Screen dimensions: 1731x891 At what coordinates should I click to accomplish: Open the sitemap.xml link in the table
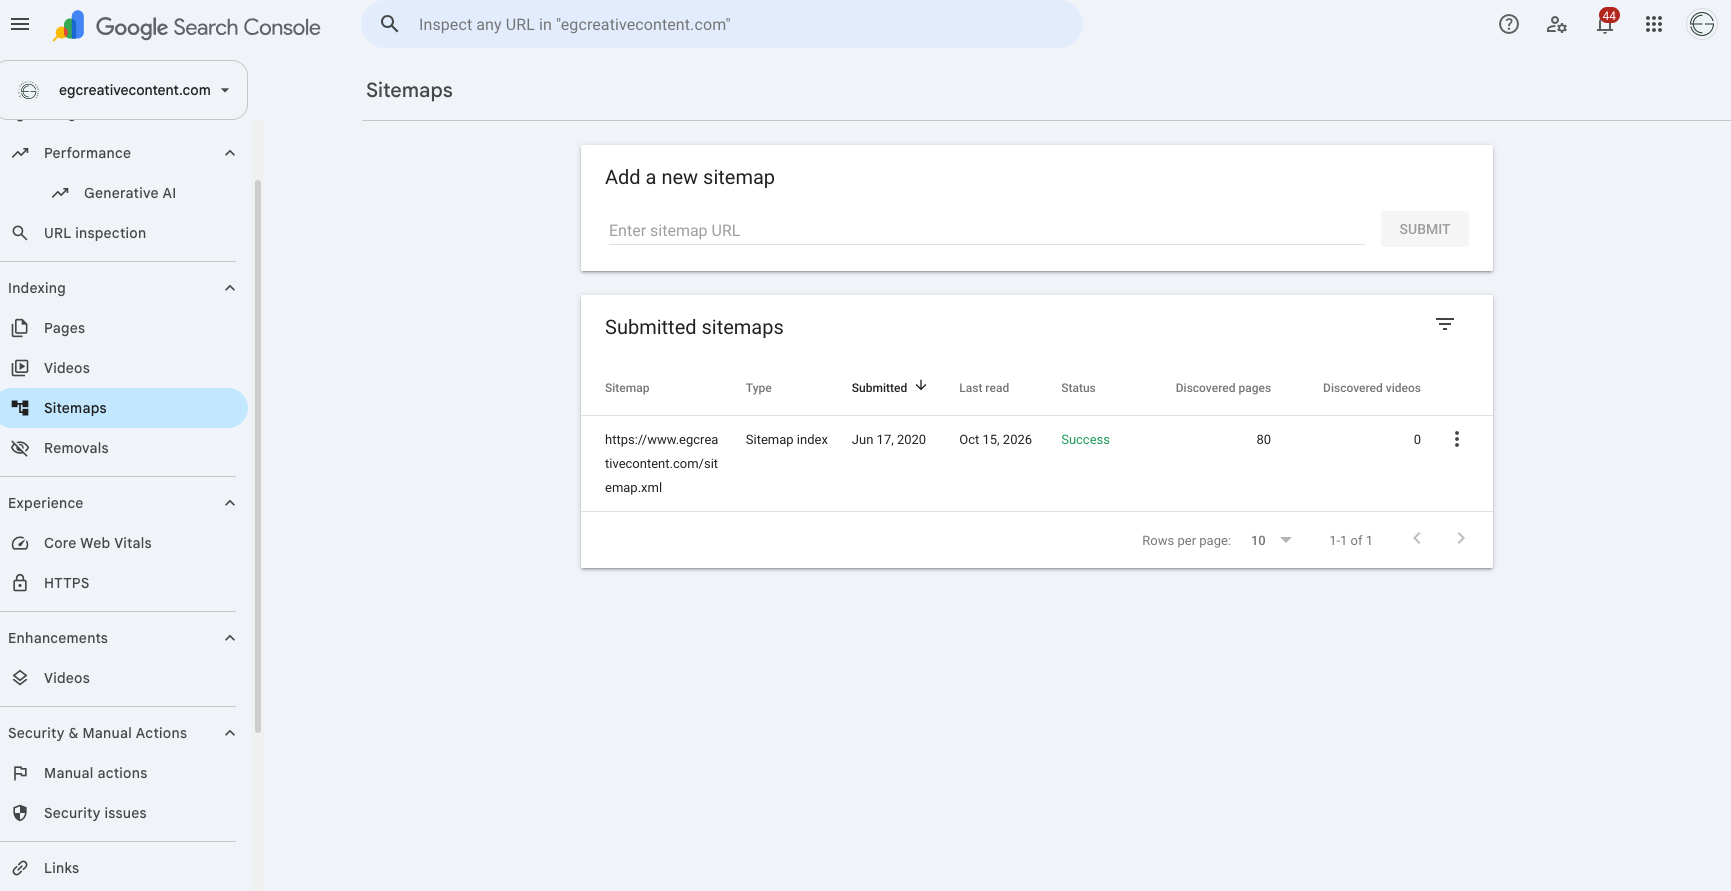tap(661, 463)
